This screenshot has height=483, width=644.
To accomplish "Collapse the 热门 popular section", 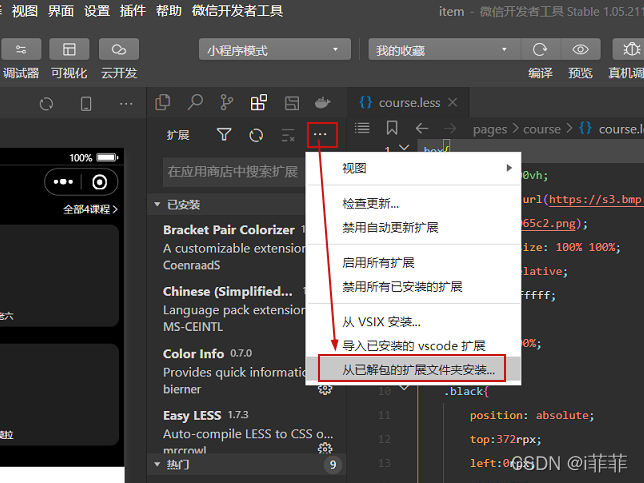I will pyautogui.click(x=246, y=465).
